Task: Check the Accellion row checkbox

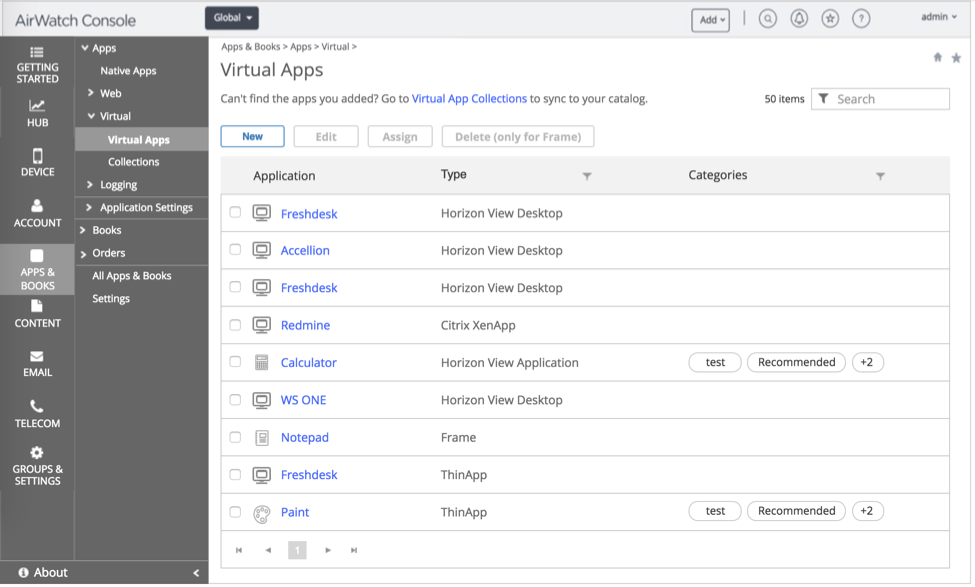Action: point(235,249)
